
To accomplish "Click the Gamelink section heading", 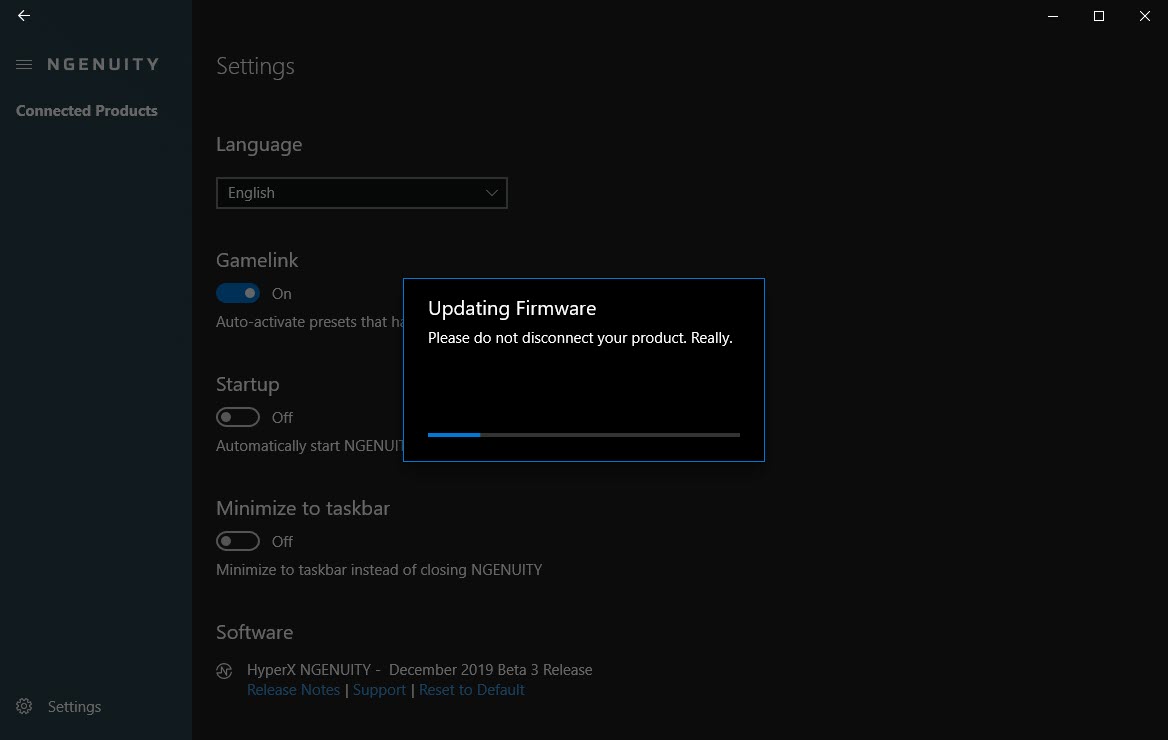I will point(257,260).
